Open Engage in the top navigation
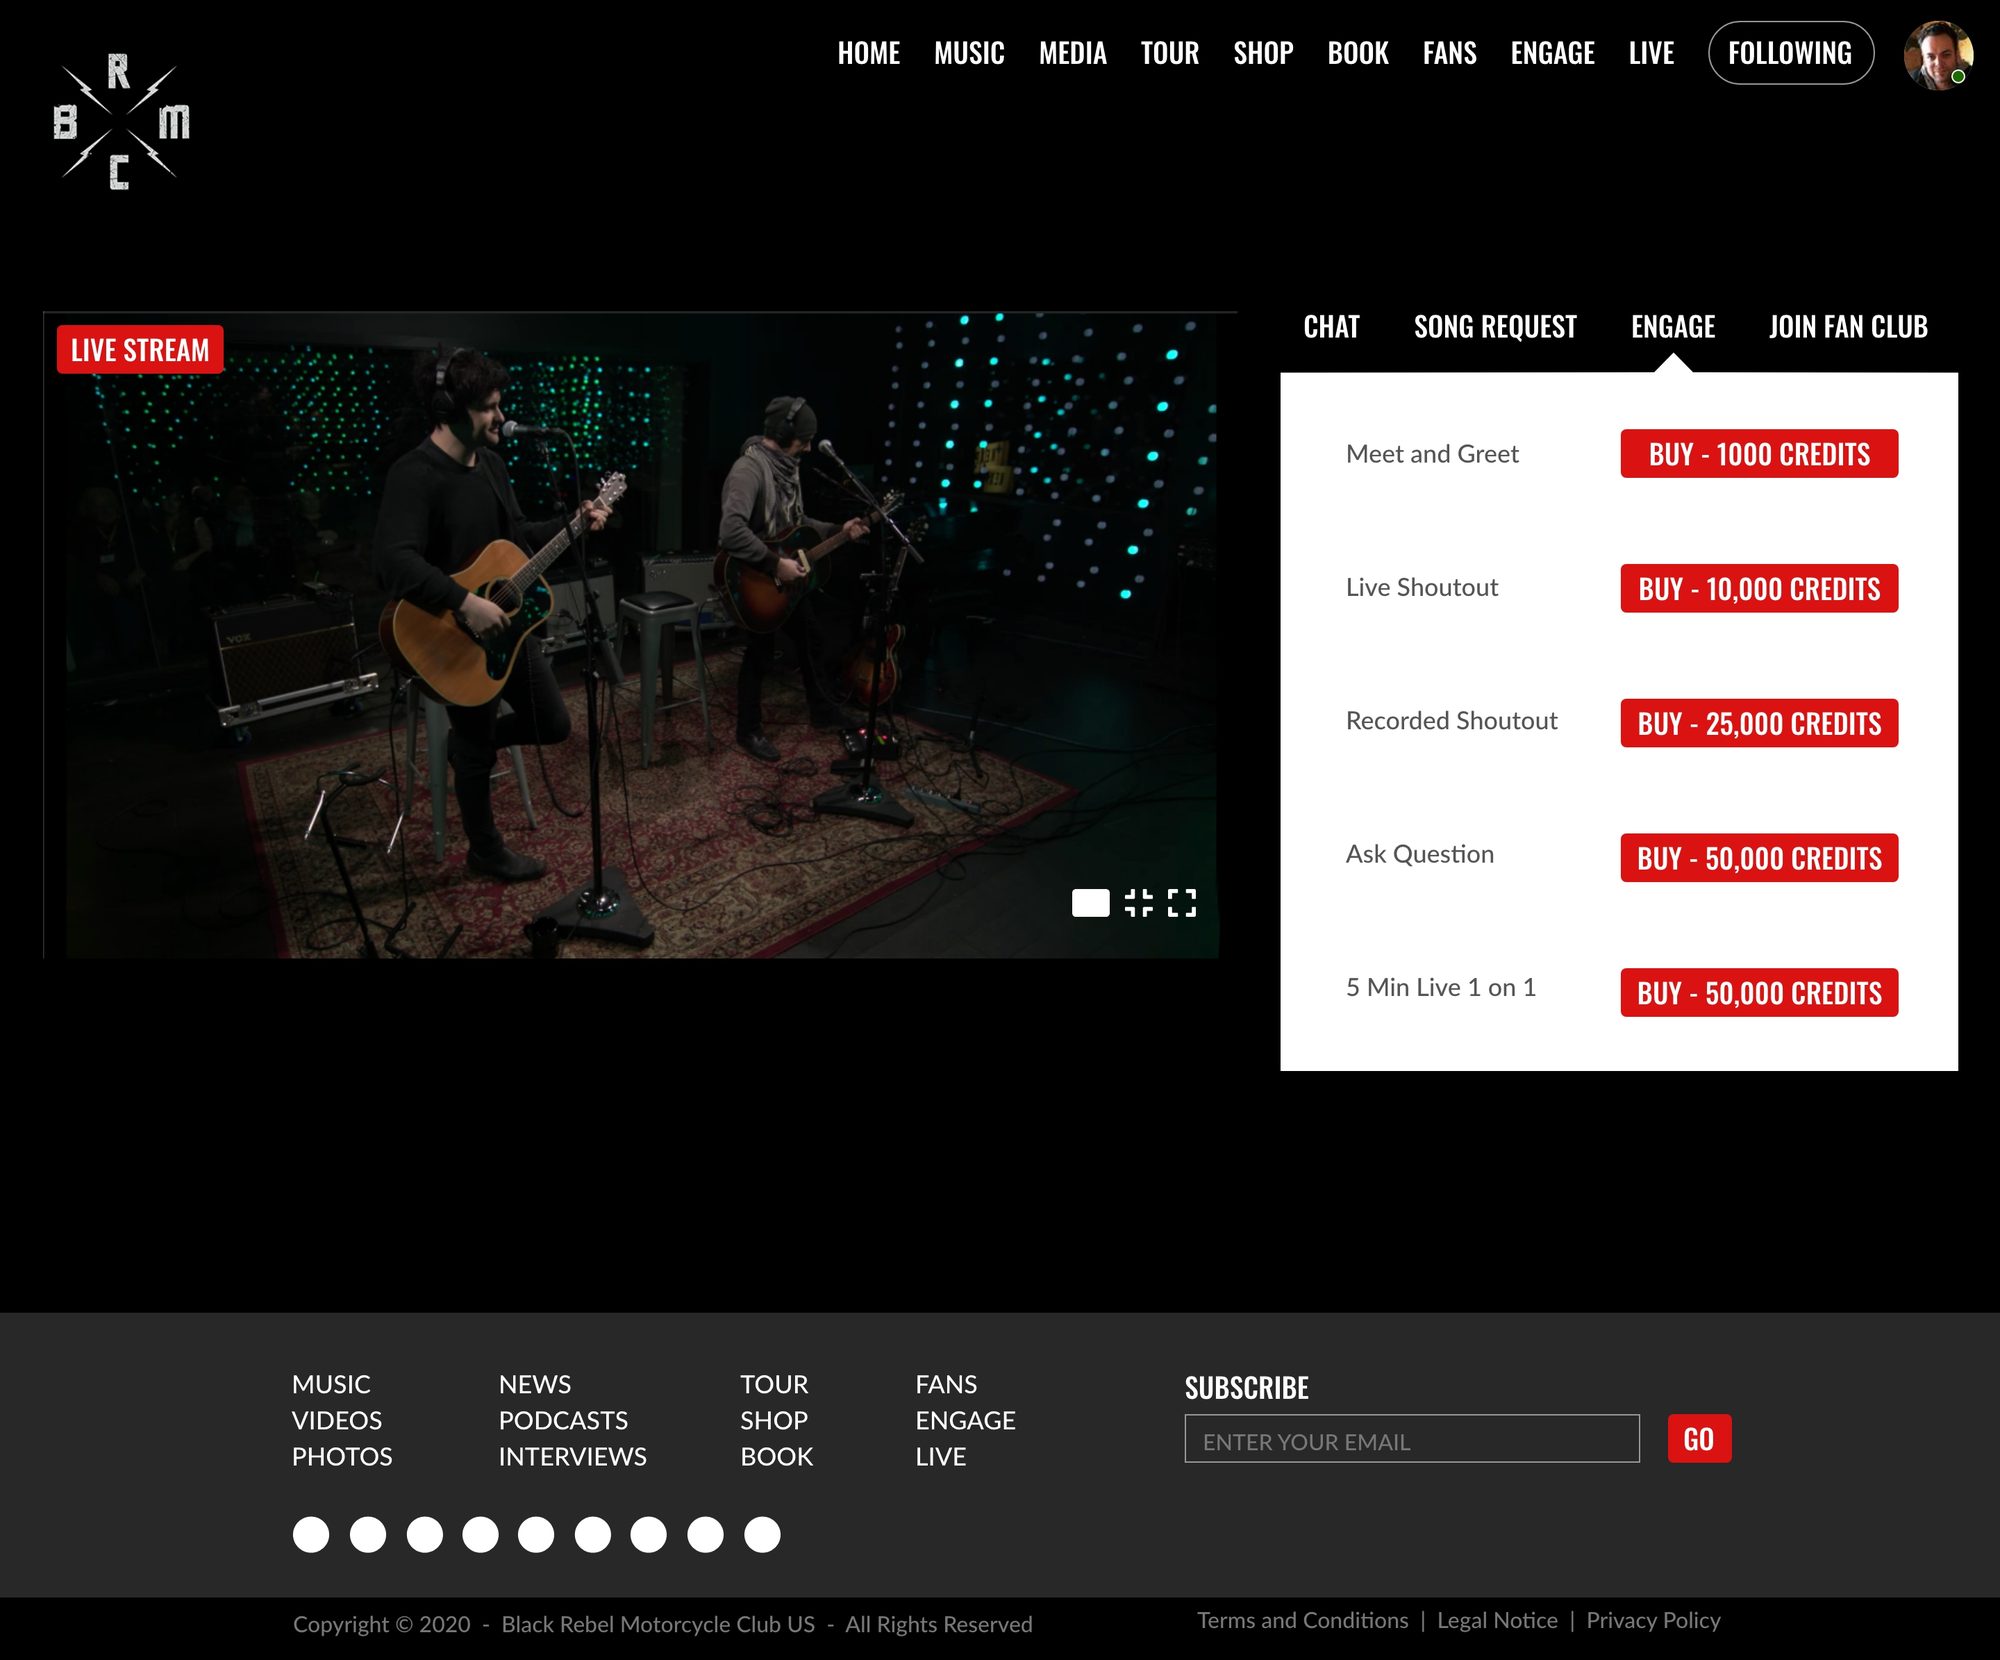This screenshot has width=2000, height=1660. click(1552, 53)
